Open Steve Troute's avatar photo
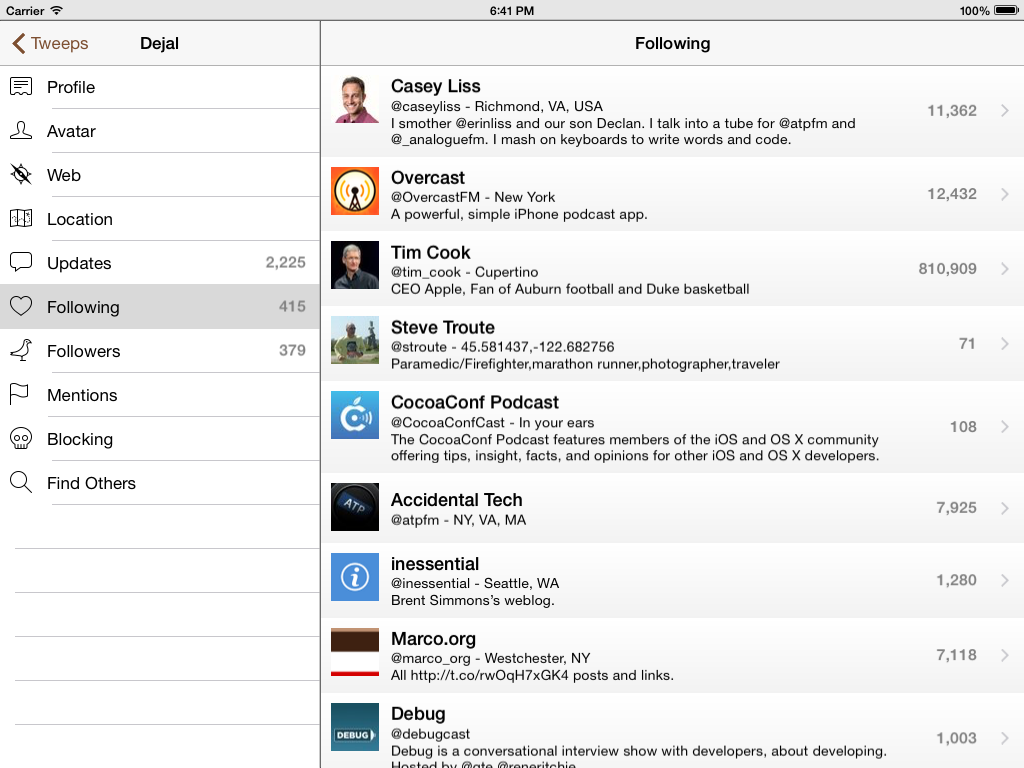Viewport: 1024px width, 768px height. point(355,340)
